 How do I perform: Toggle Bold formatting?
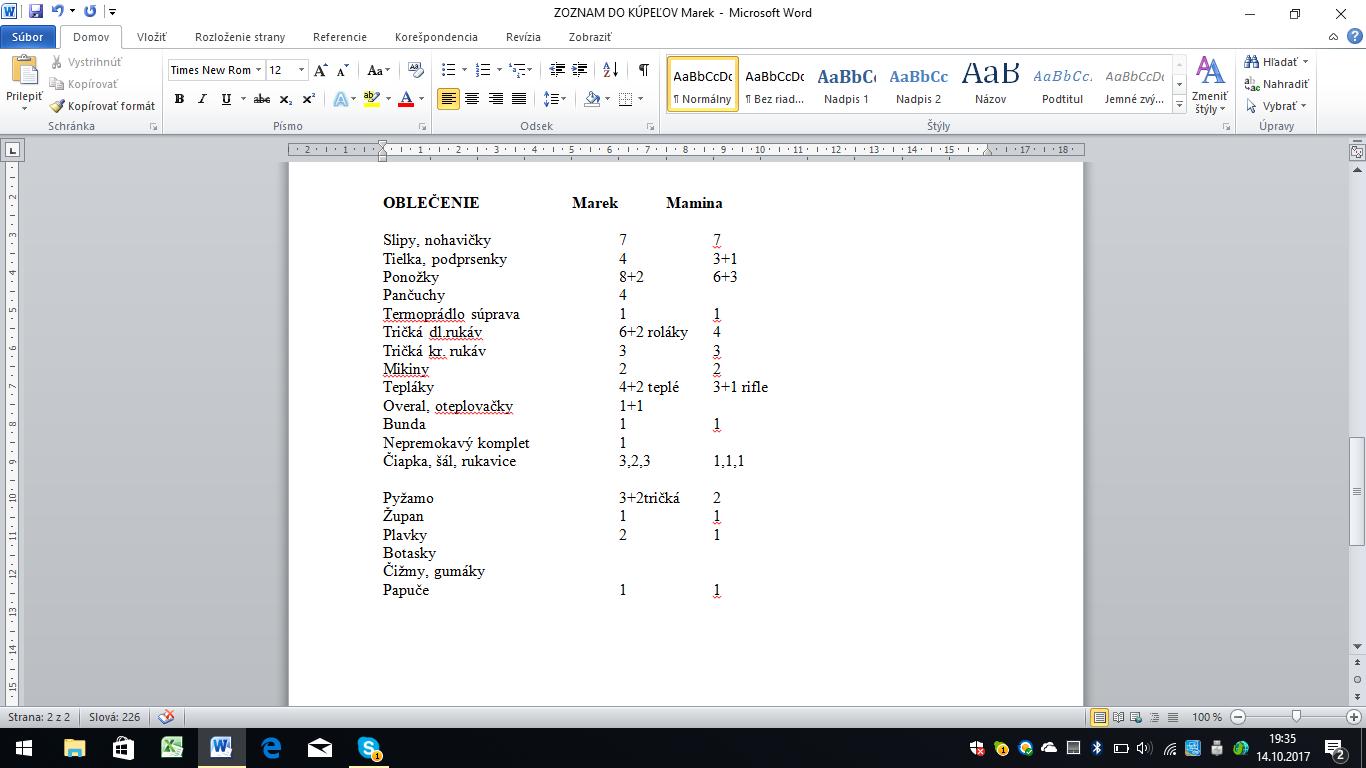pyautogui.click(x=179, y=99)
